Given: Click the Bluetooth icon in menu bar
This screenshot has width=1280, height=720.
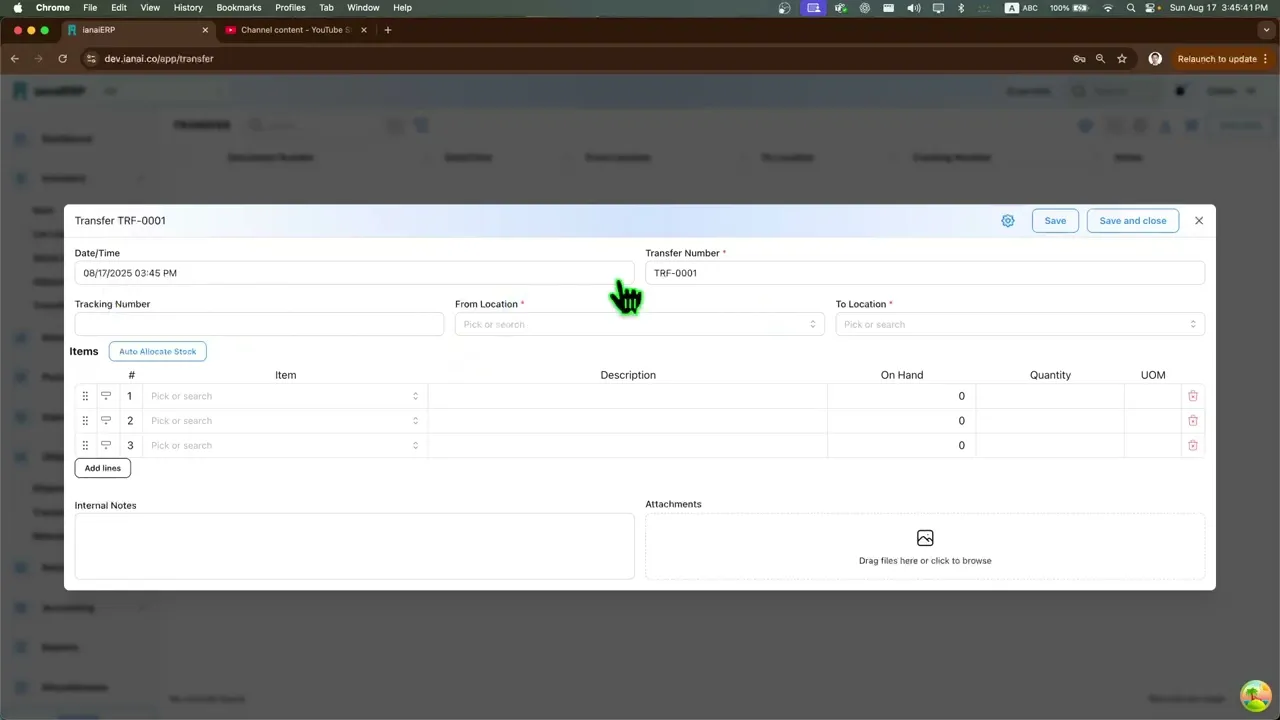Looking at the screenshot, I should [961, 7].
